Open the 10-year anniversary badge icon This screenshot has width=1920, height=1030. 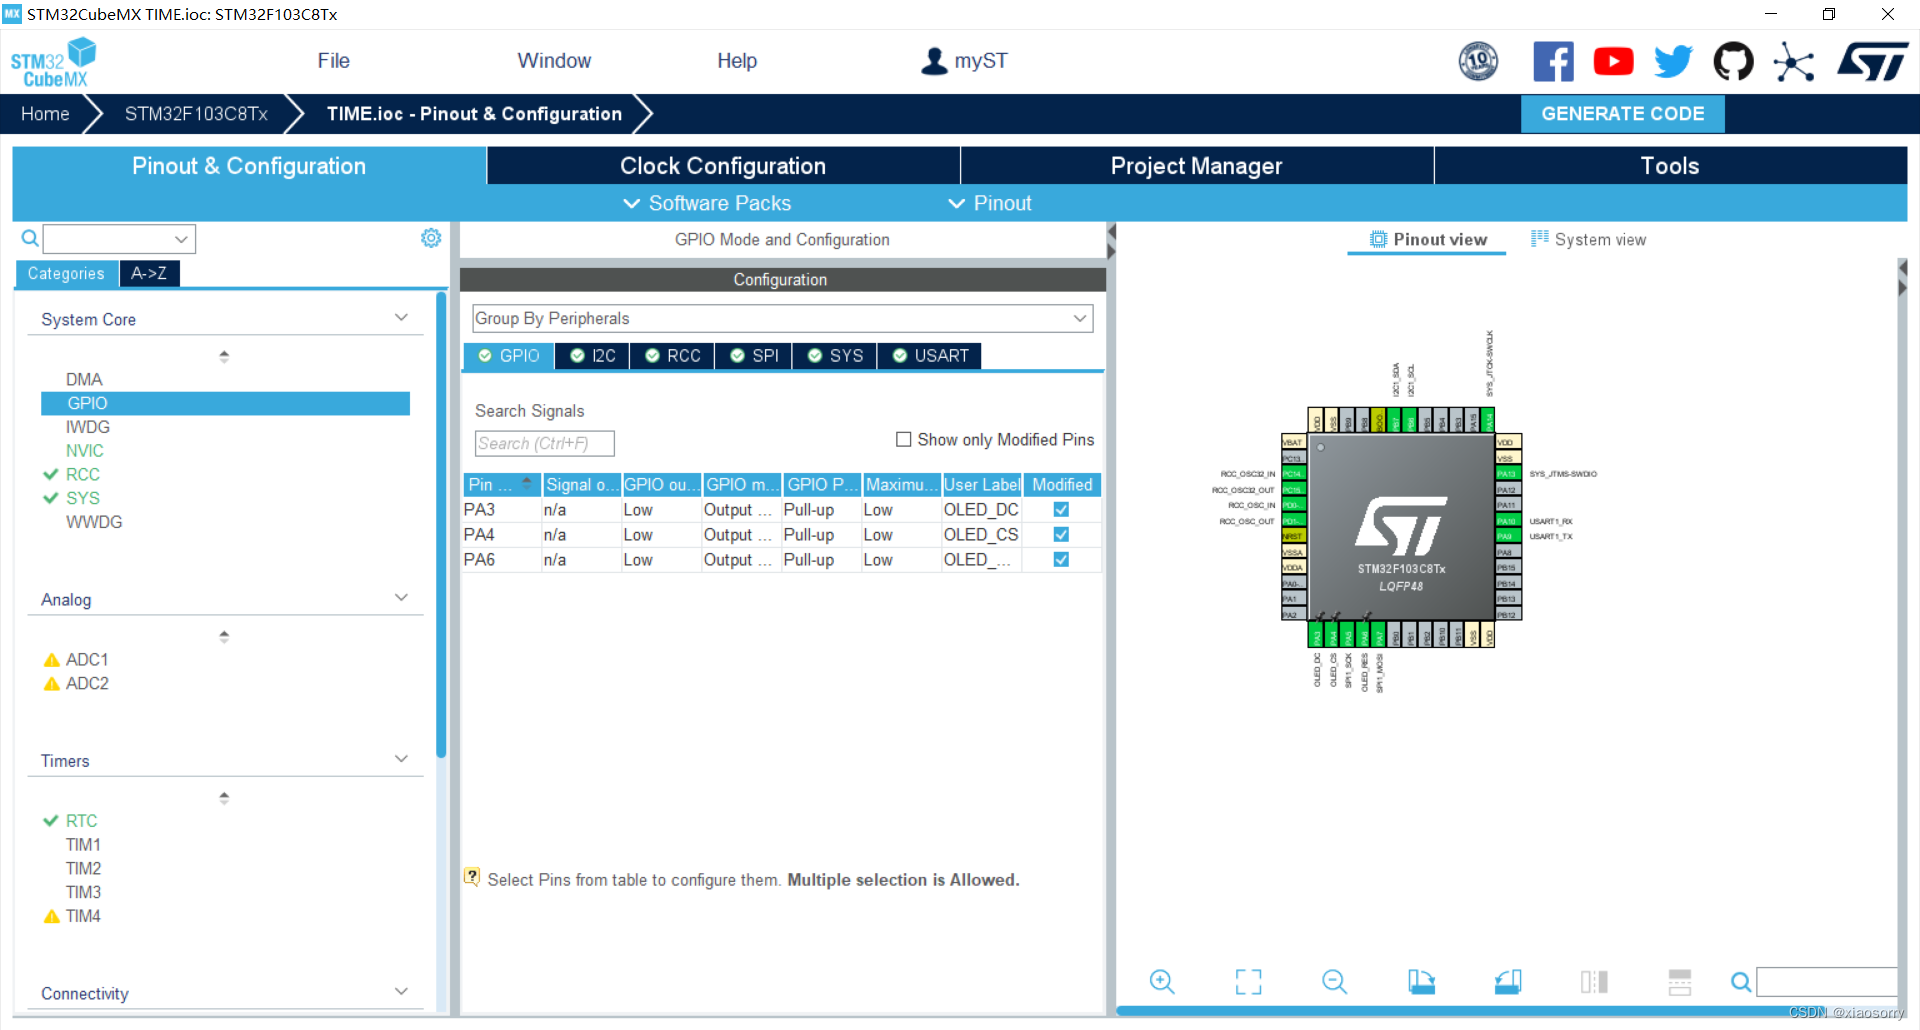1478,61
